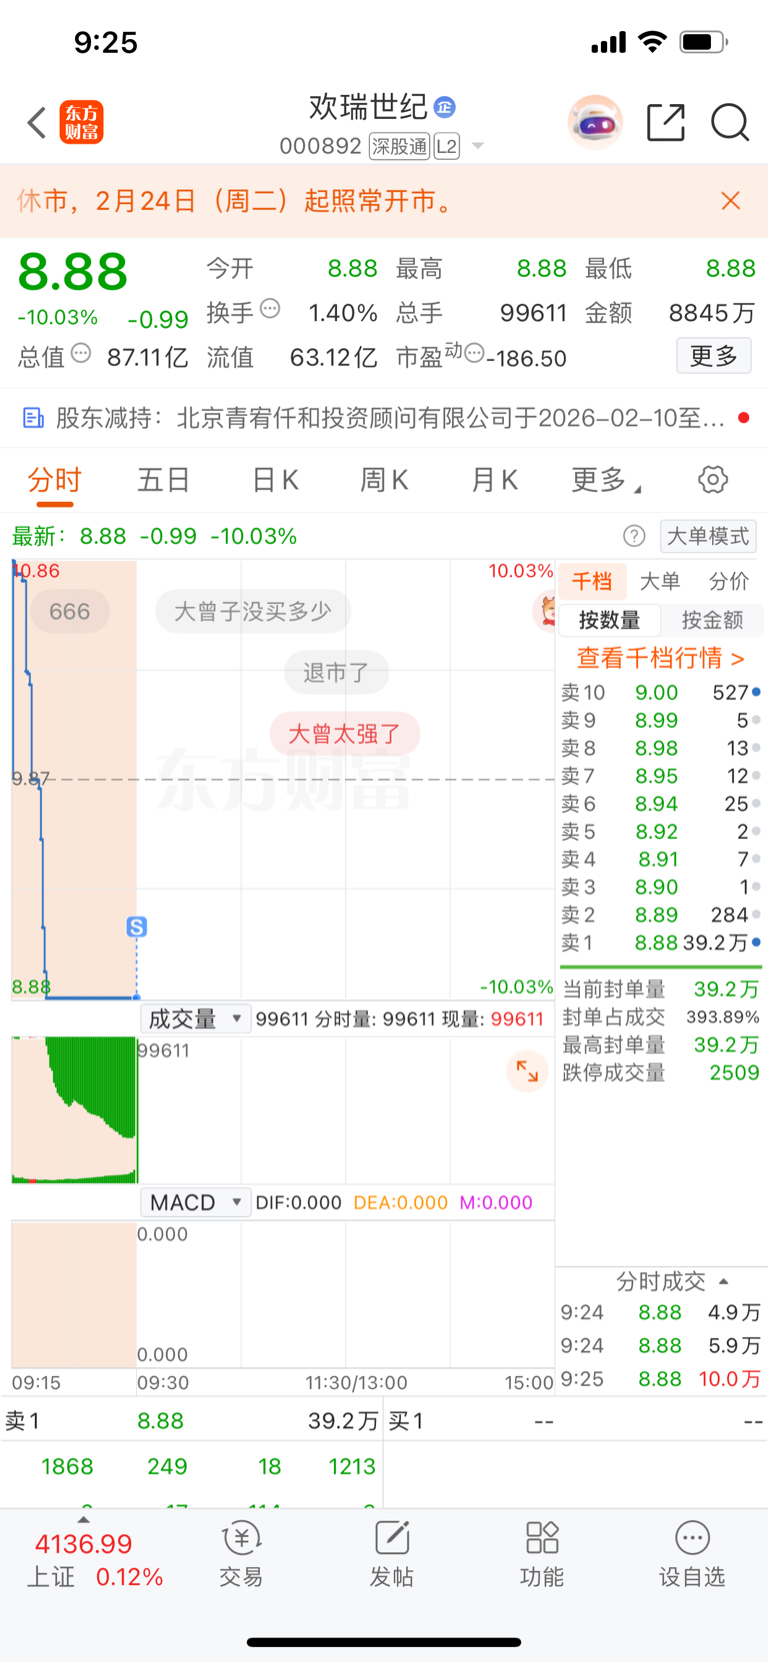Open the 成交量 indicator dropdown
This screenshot has height=1663, width=768.
coord(195,1019)
